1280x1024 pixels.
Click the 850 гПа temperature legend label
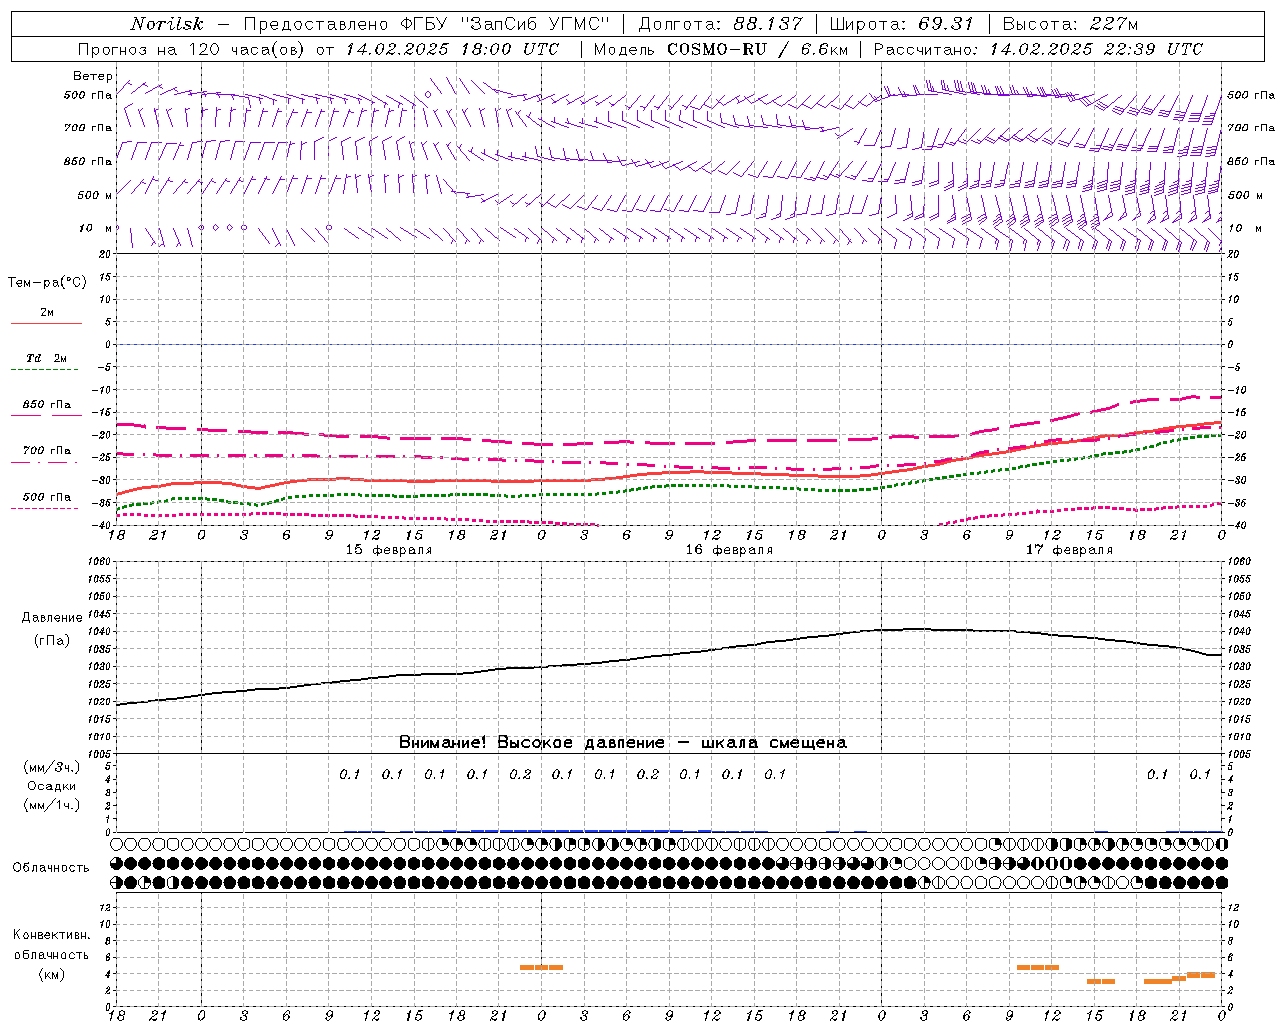[x=47, y=405]
